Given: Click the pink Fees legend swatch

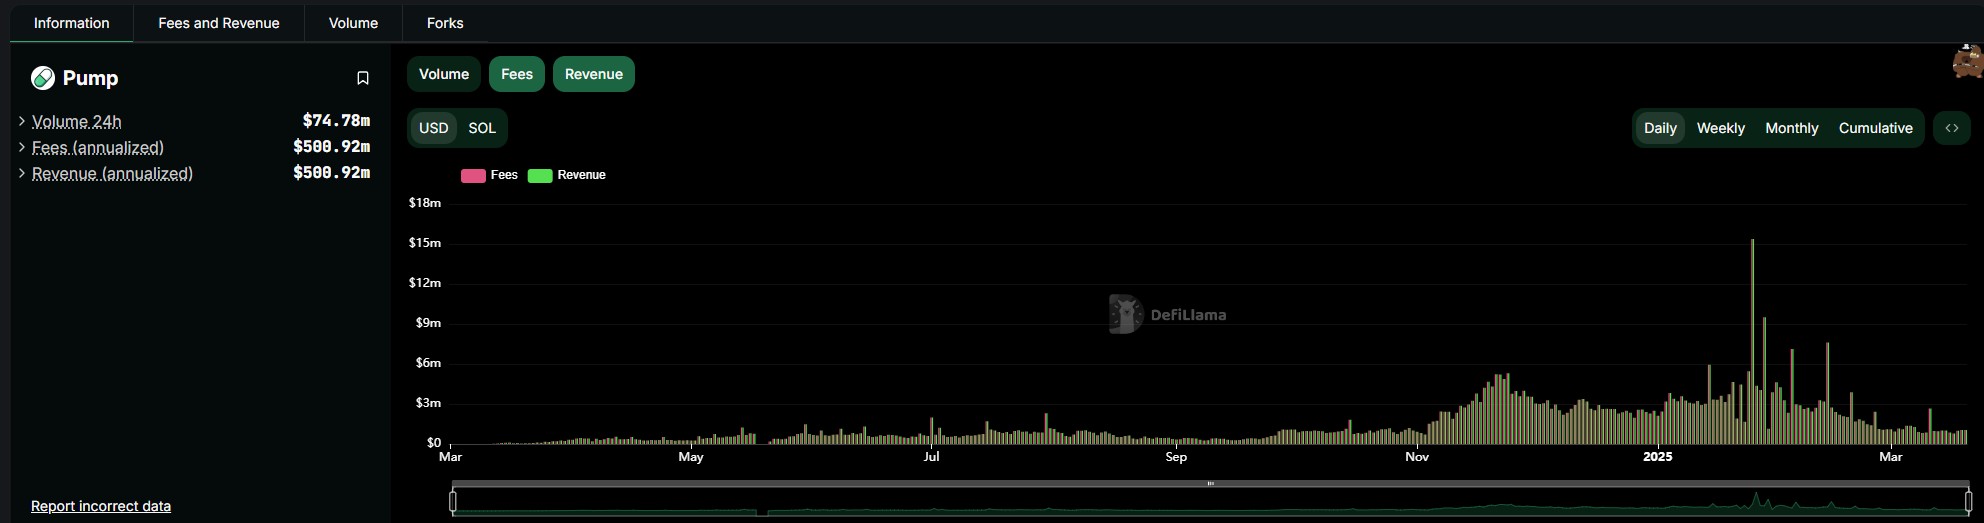Looking at the screenshot, I should 473,175.
